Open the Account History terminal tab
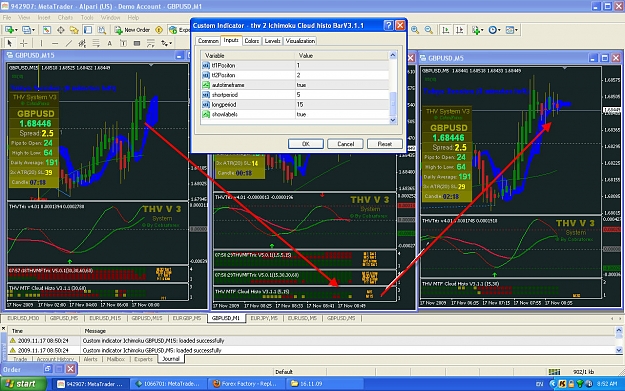Viewport: 625px width, 391px height. pyautogui.click(x=55, y=359)
